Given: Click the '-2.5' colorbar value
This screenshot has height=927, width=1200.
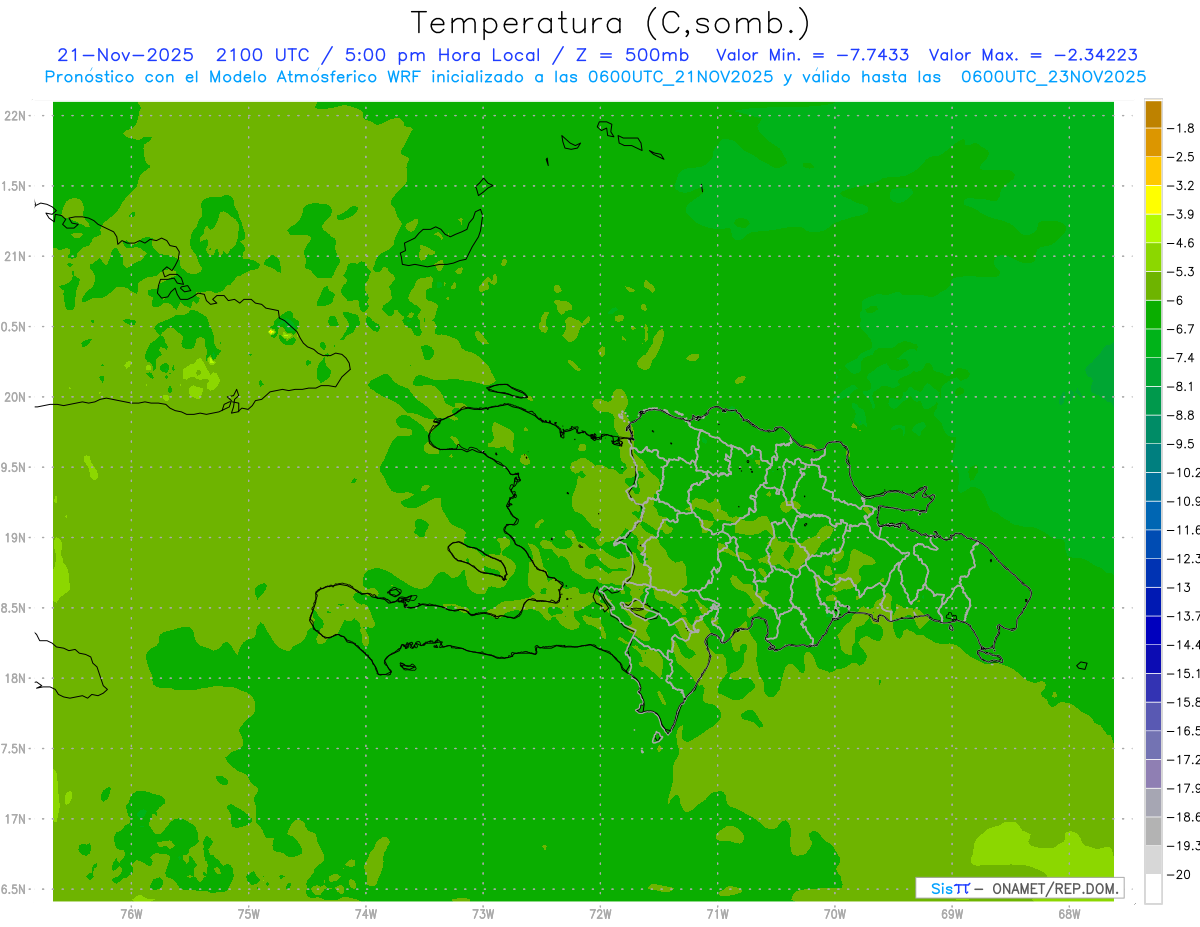Looking at the screenshot, I should point(1182,157).
